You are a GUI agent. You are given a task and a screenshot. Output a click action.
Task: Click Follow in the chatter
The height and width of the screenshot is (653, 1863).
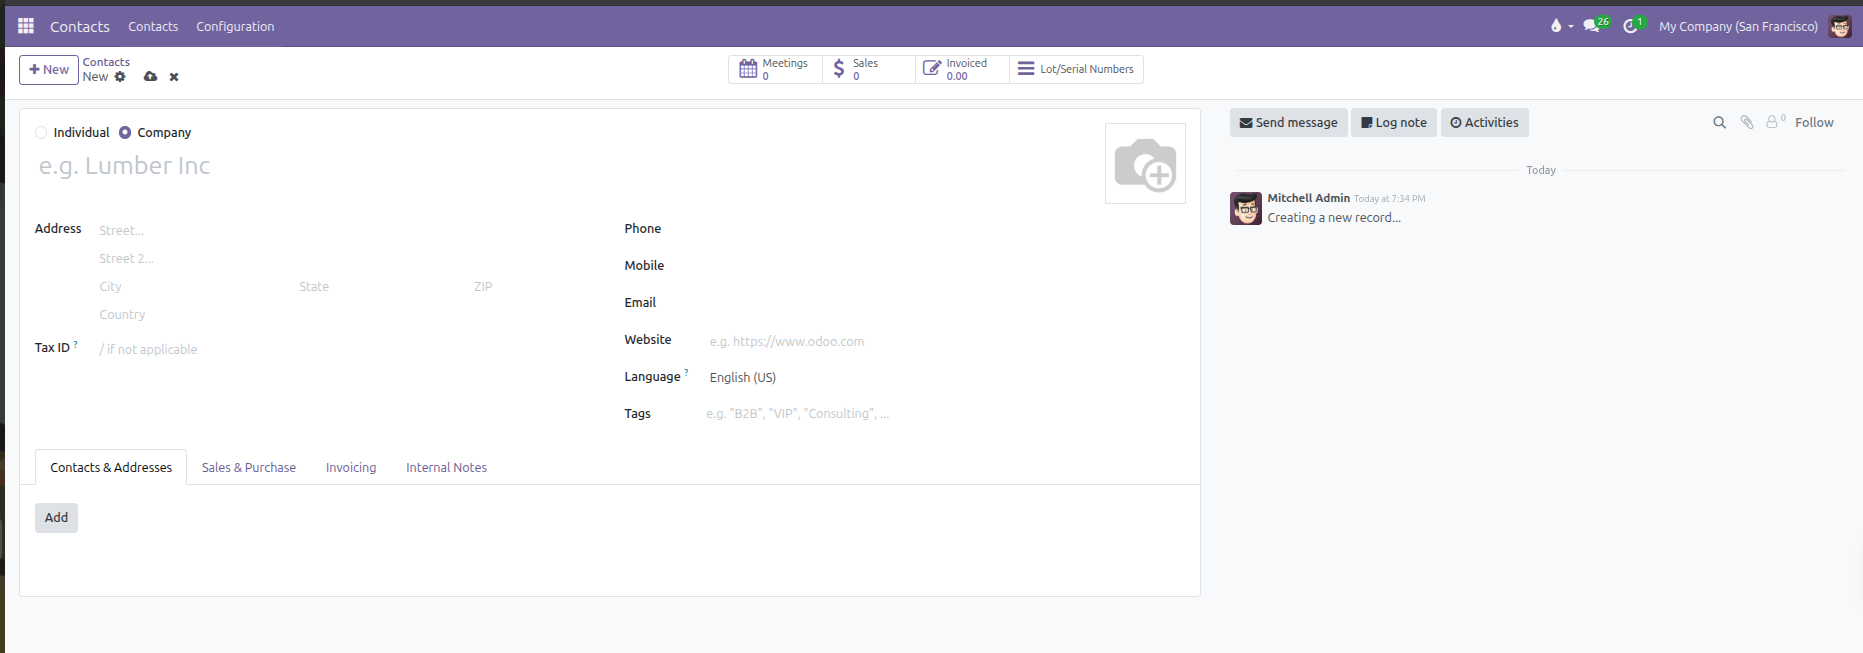(x=1814, y=123)
